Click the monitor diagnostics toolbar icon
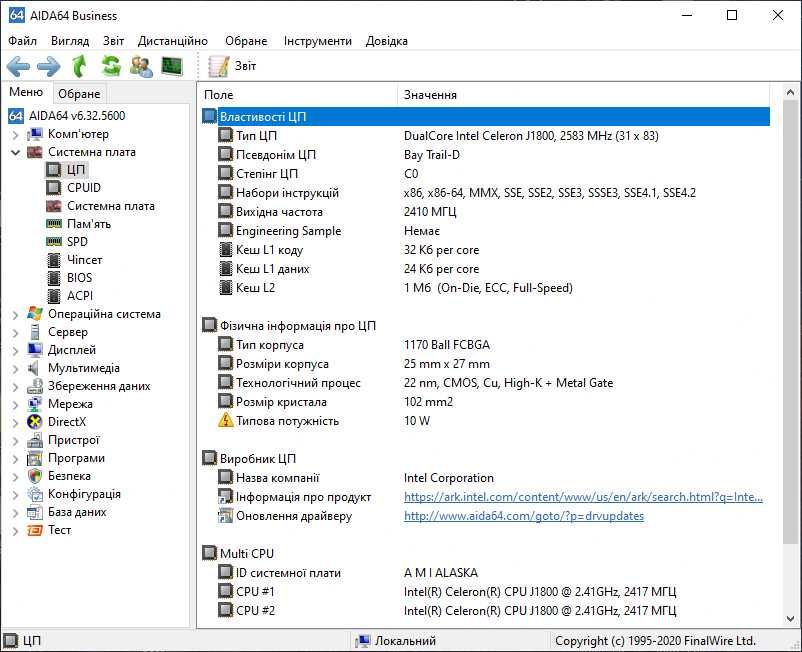The image size is (802, 652). coord(172,66)
